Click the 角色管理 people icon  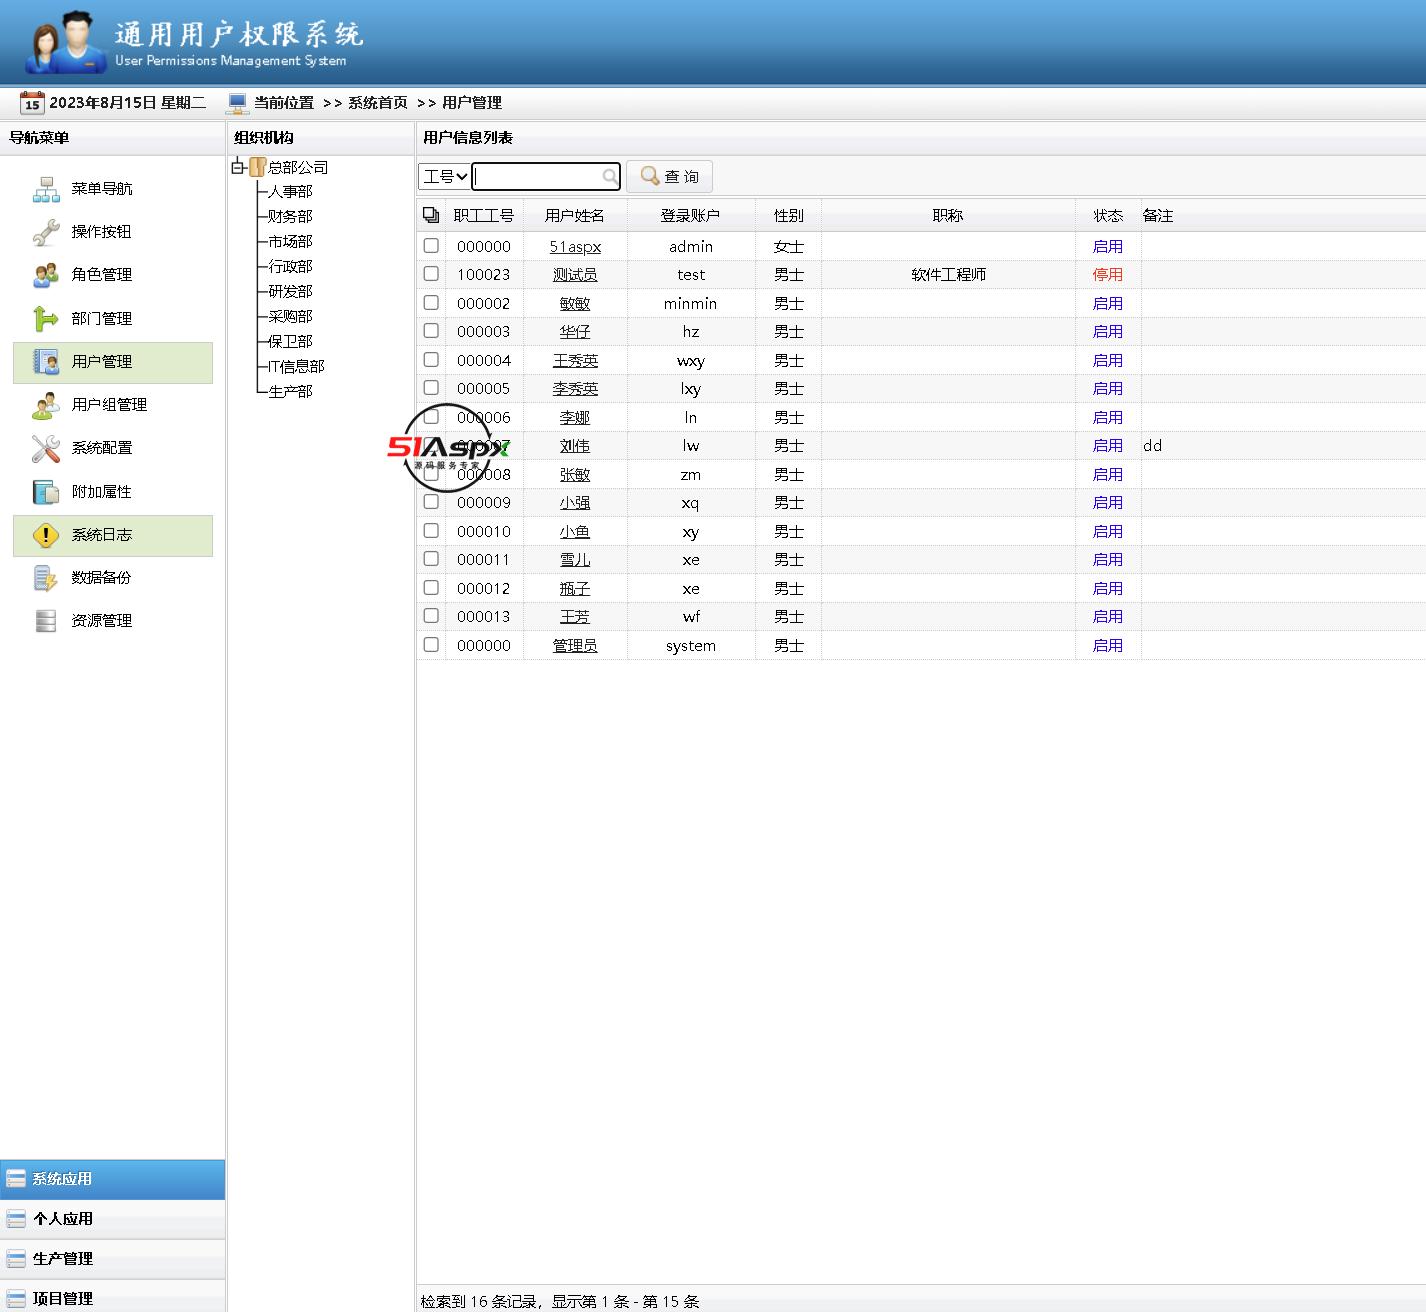(x=46, y=275)
